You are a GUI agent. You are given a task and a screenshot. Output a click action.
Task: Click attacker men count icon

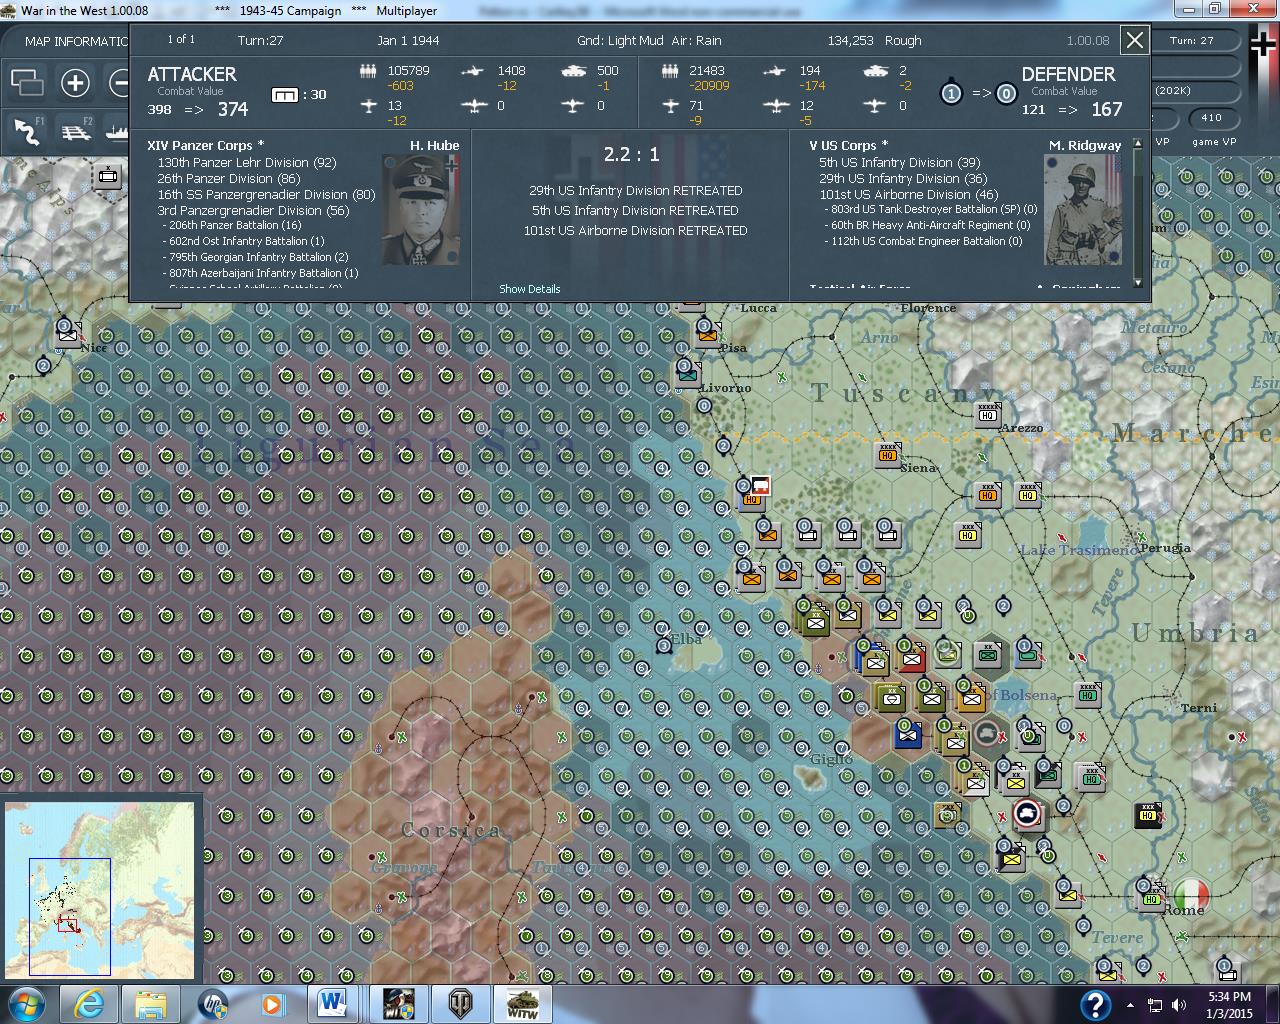coord(368,71)
